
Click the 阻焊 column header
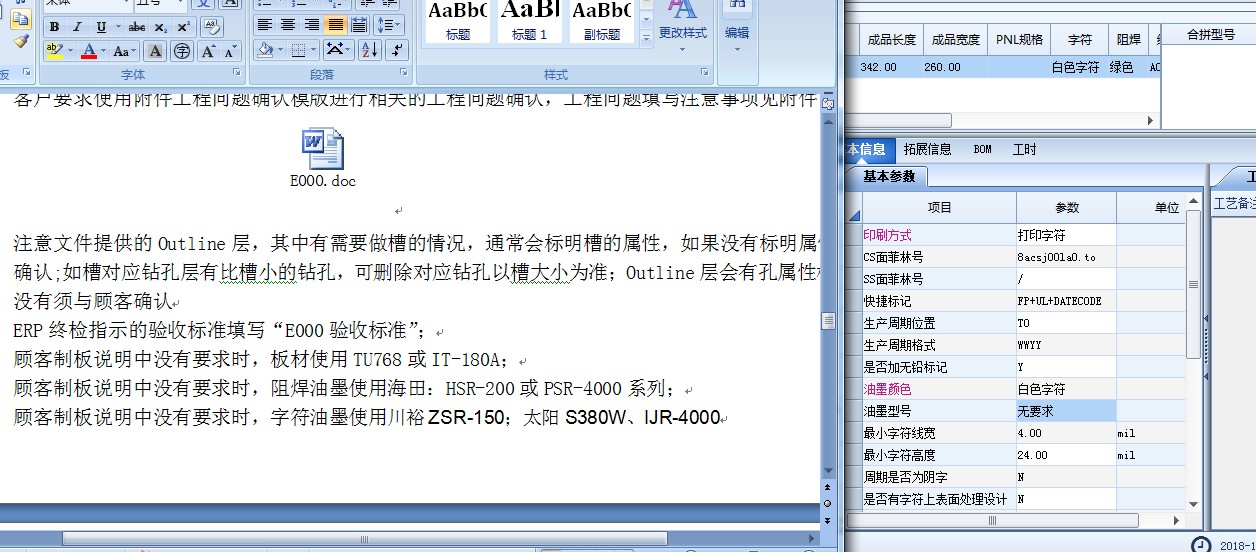pos(1128,40)
